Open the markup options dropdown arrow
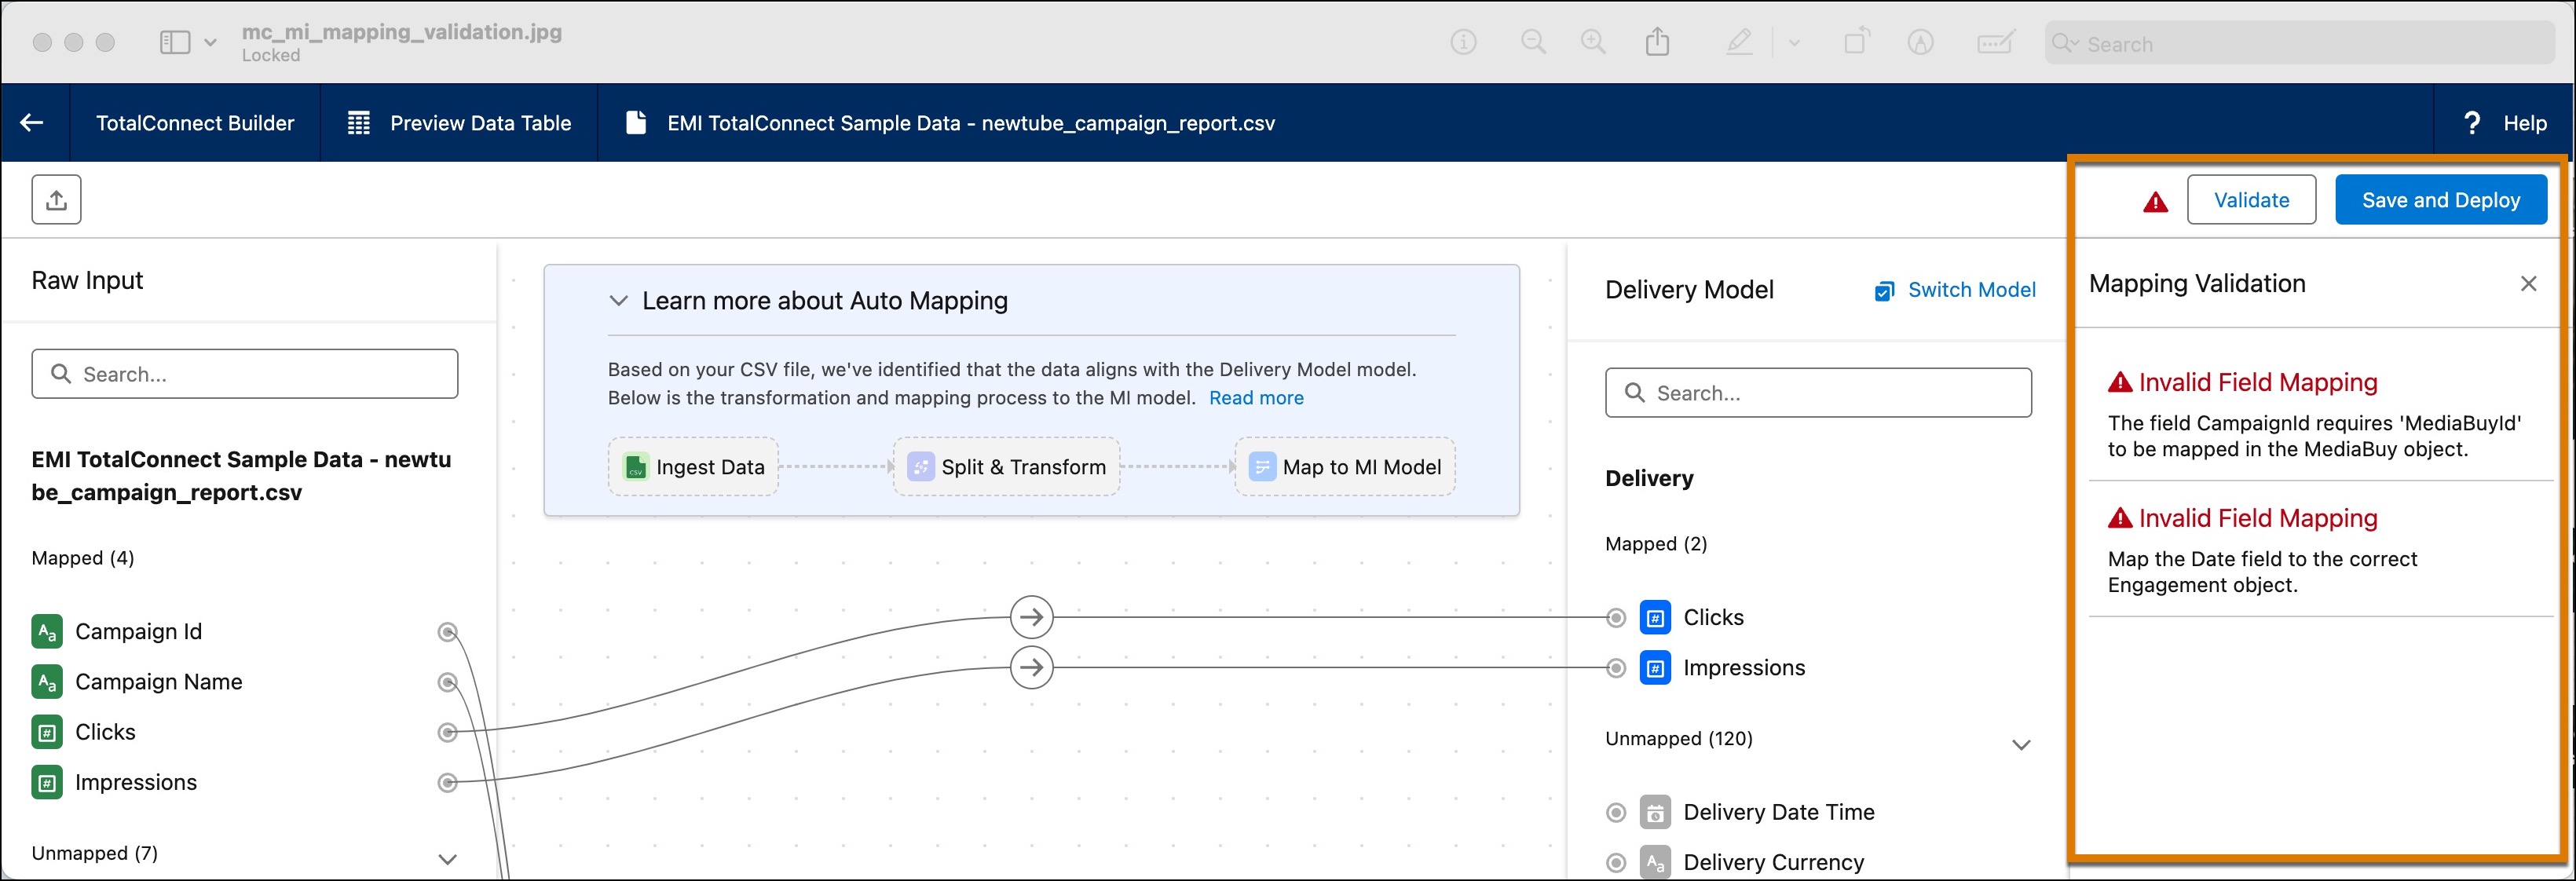 (x=1794, y=43)
